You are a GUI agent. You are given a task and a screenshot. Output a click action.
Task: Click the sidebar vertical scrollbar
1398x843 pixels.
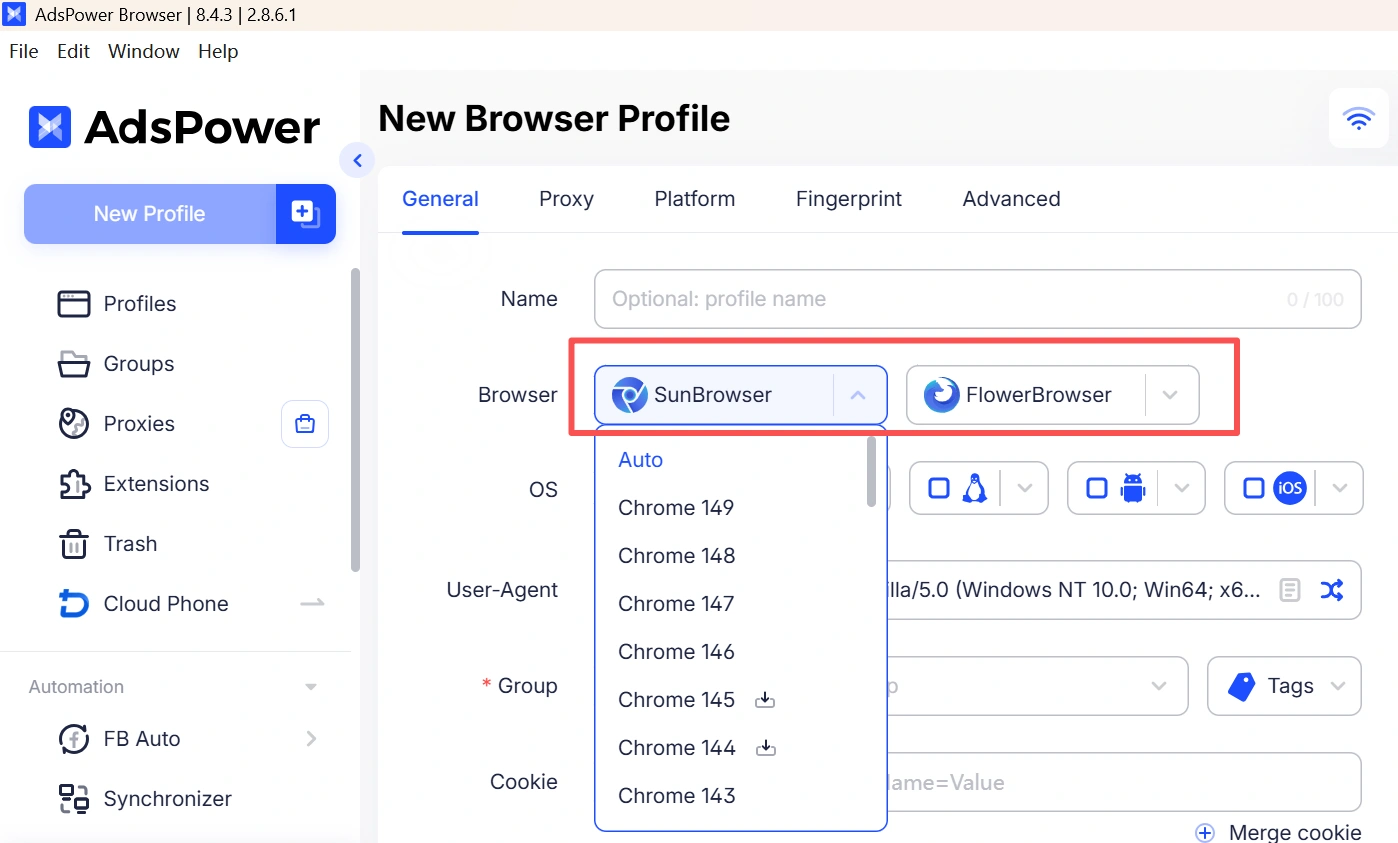(355, 420)
